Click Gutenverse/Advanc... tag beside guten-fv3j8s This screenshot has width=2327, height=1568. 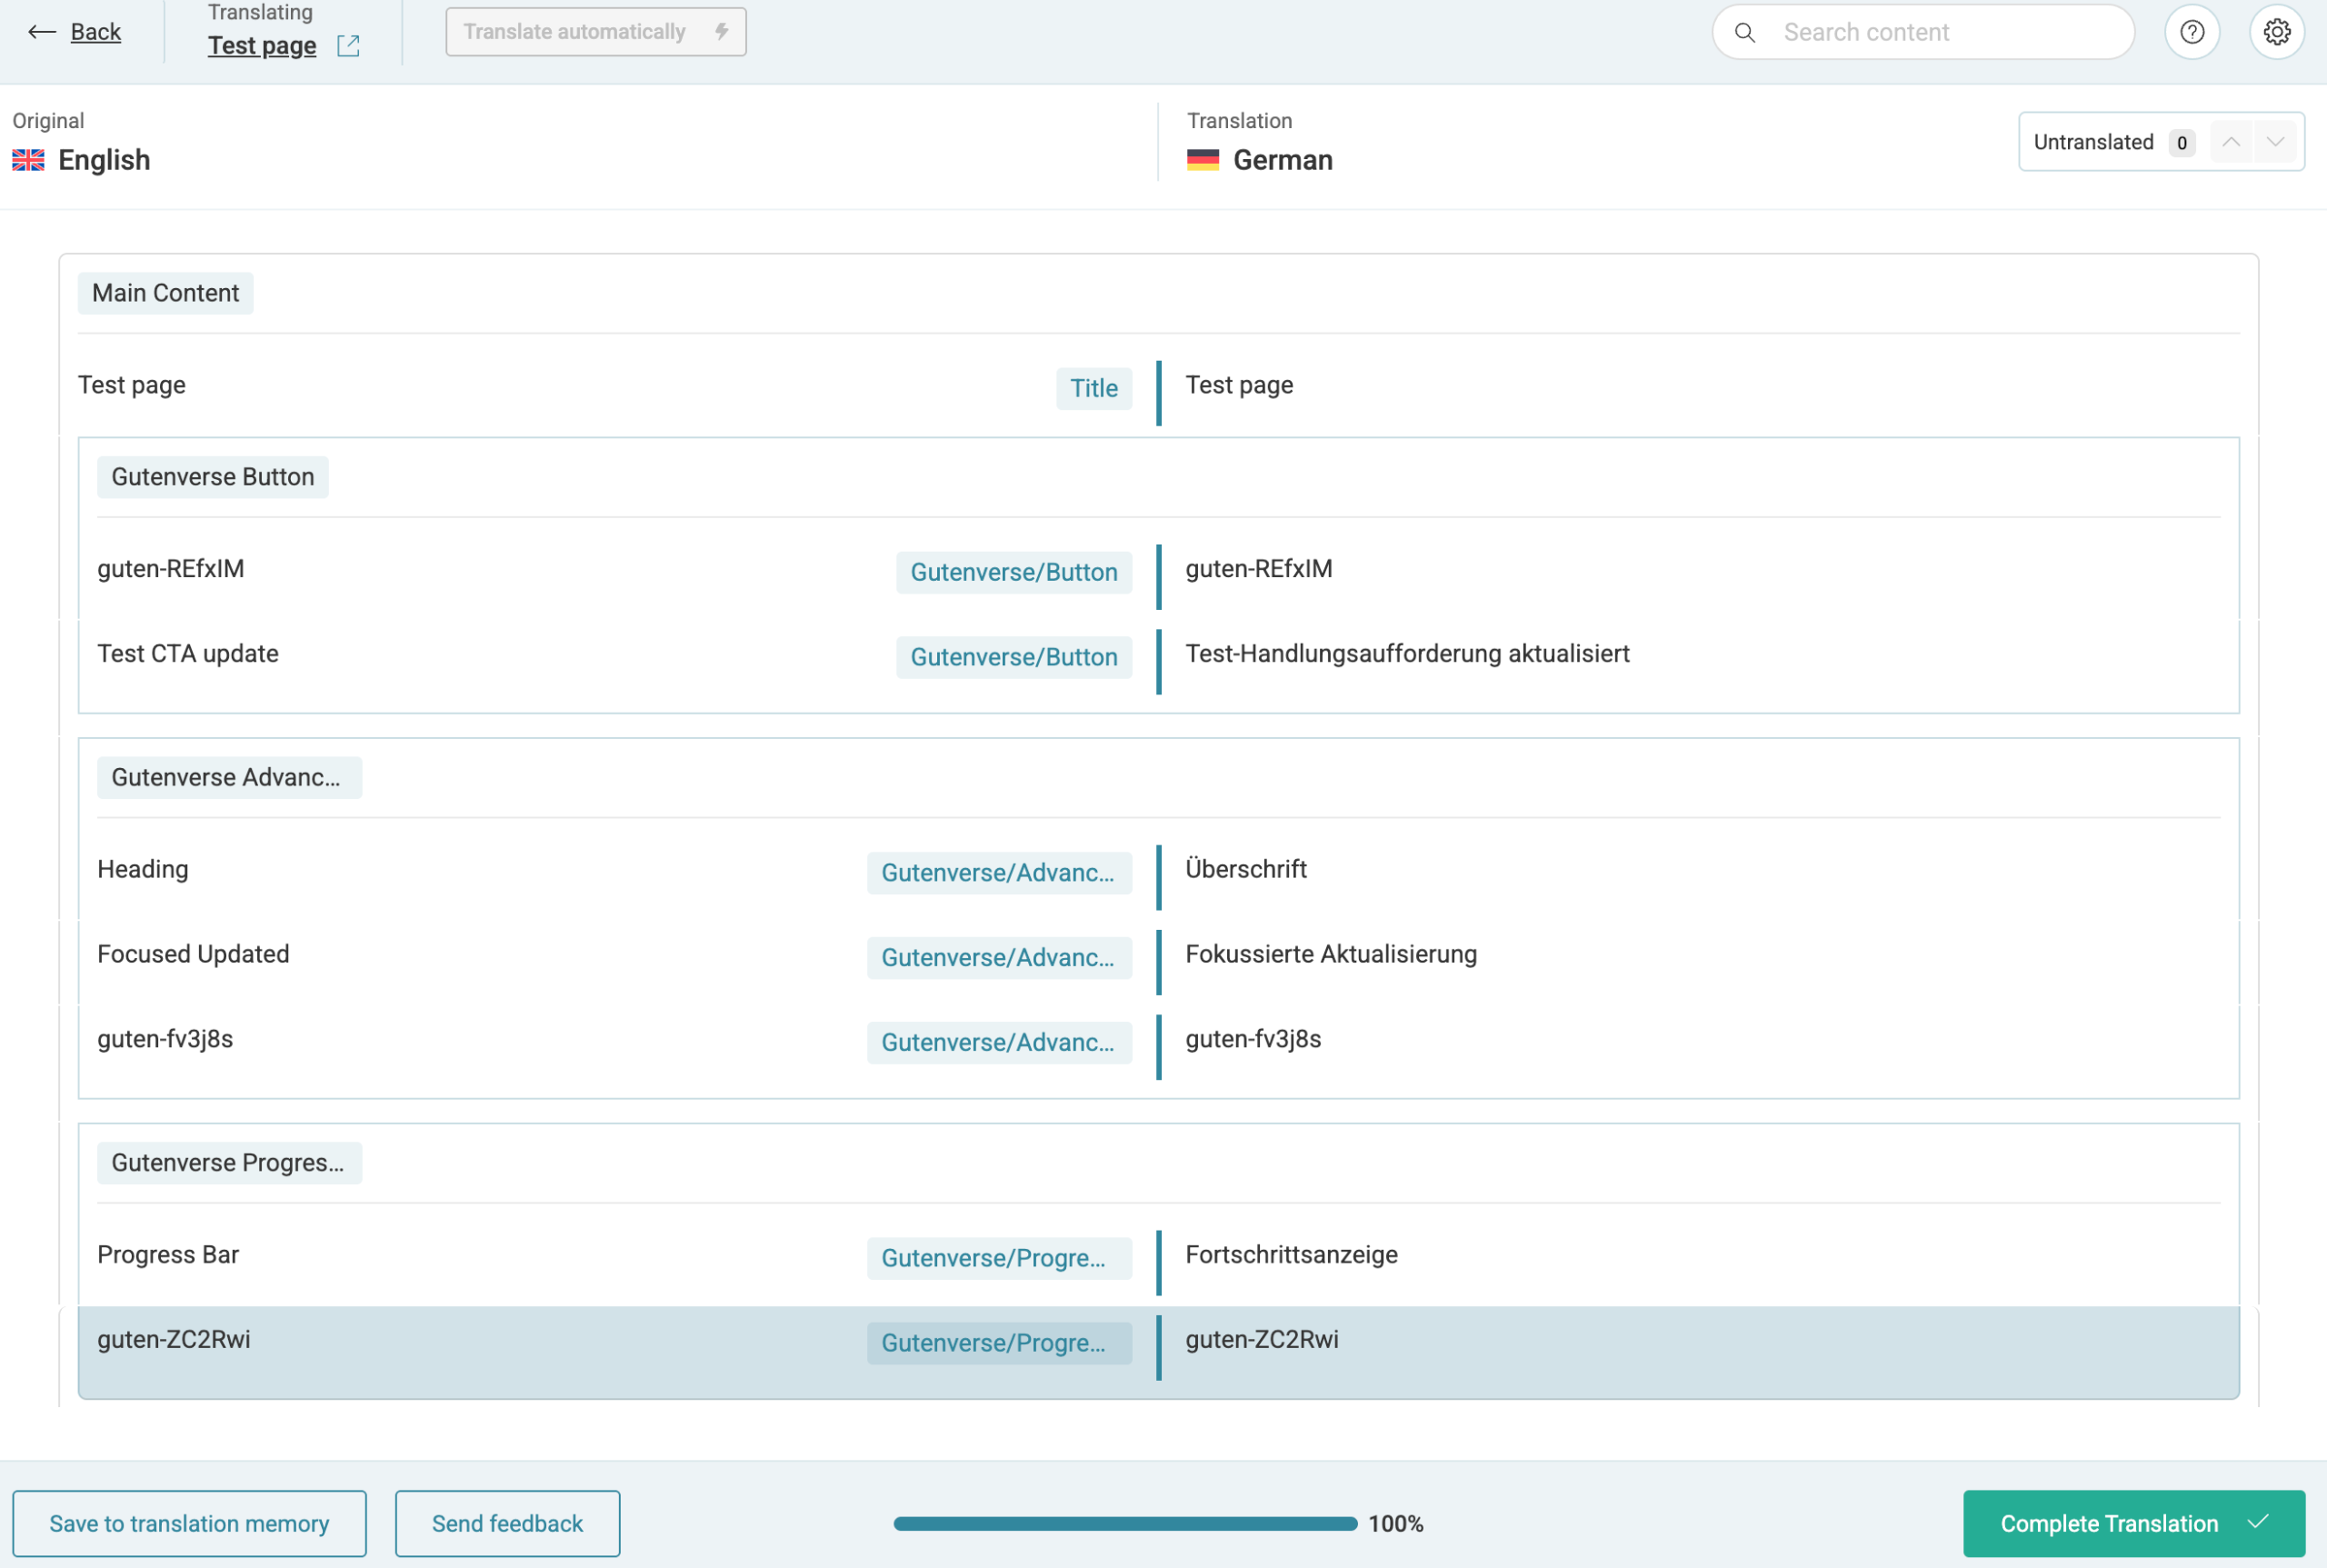pyautogui.click(x=999, y=1042)
